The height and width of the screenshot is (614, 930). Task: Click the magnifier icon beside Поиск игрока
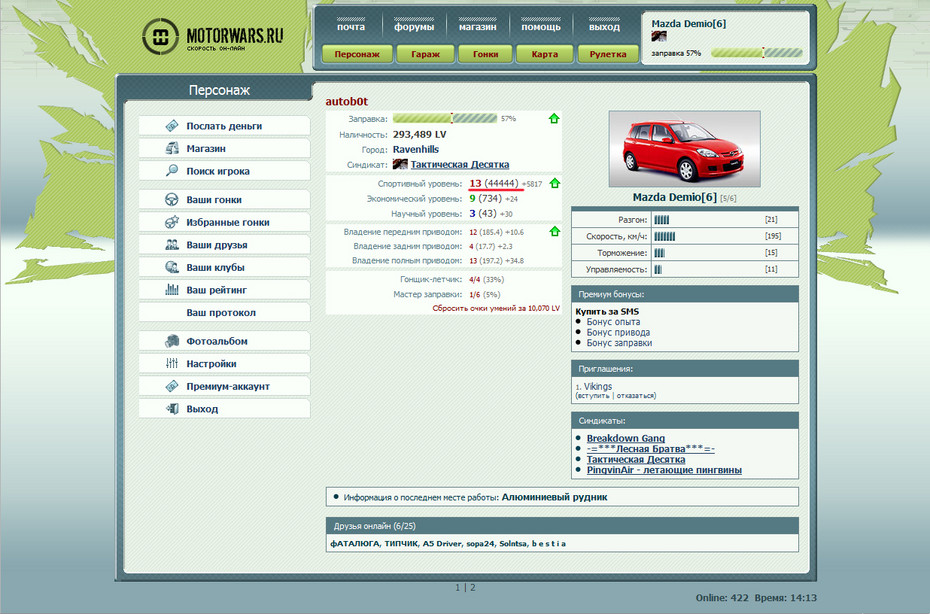[x=171, y=171]
